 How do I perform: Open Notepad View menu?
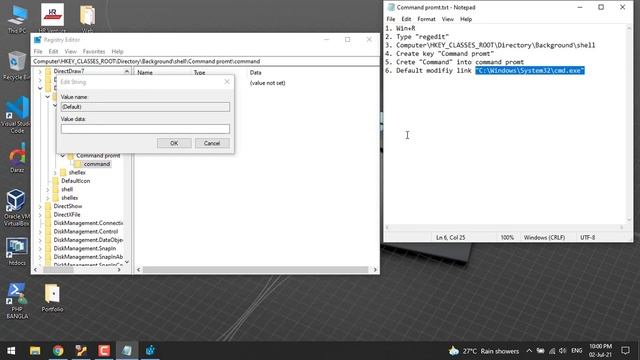click(447, 19)
